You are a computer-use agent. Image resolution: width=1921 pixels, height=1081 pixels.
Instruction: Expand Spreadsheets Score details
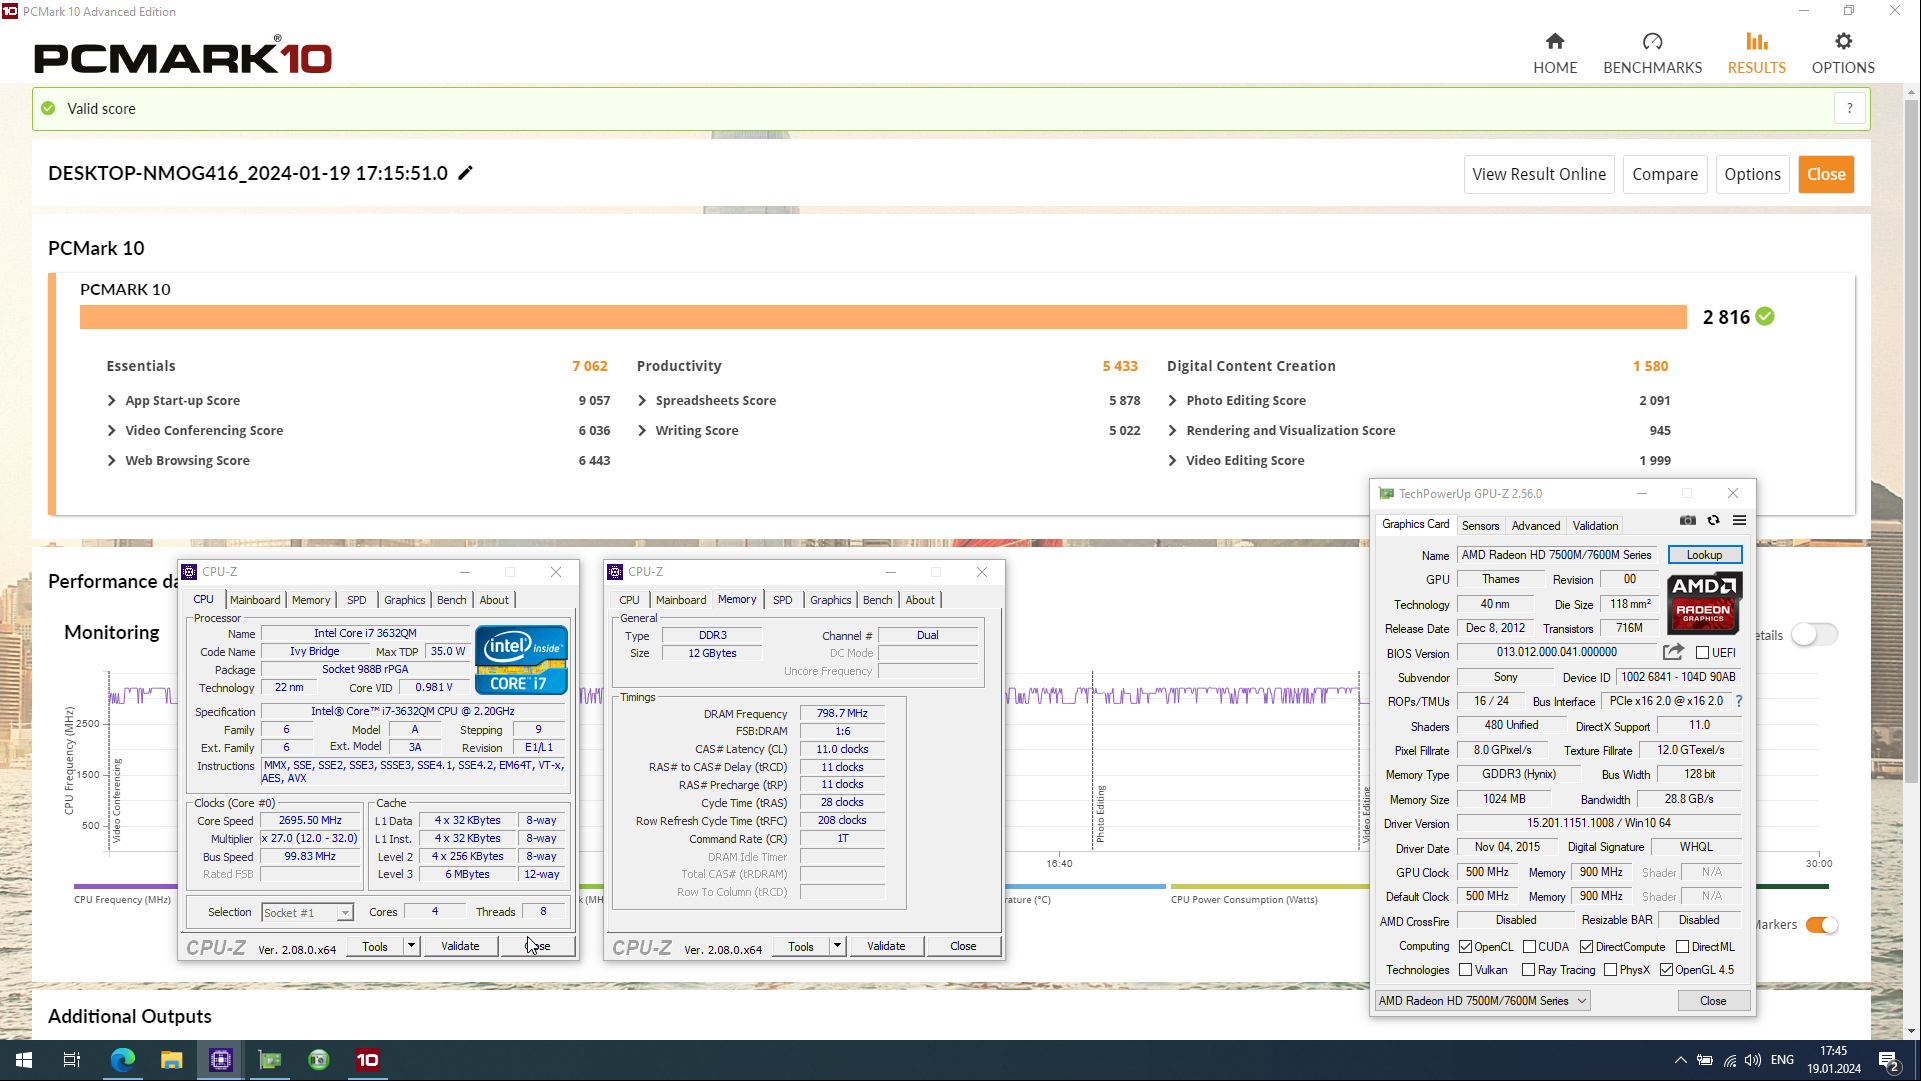click(x=643, y=401)
